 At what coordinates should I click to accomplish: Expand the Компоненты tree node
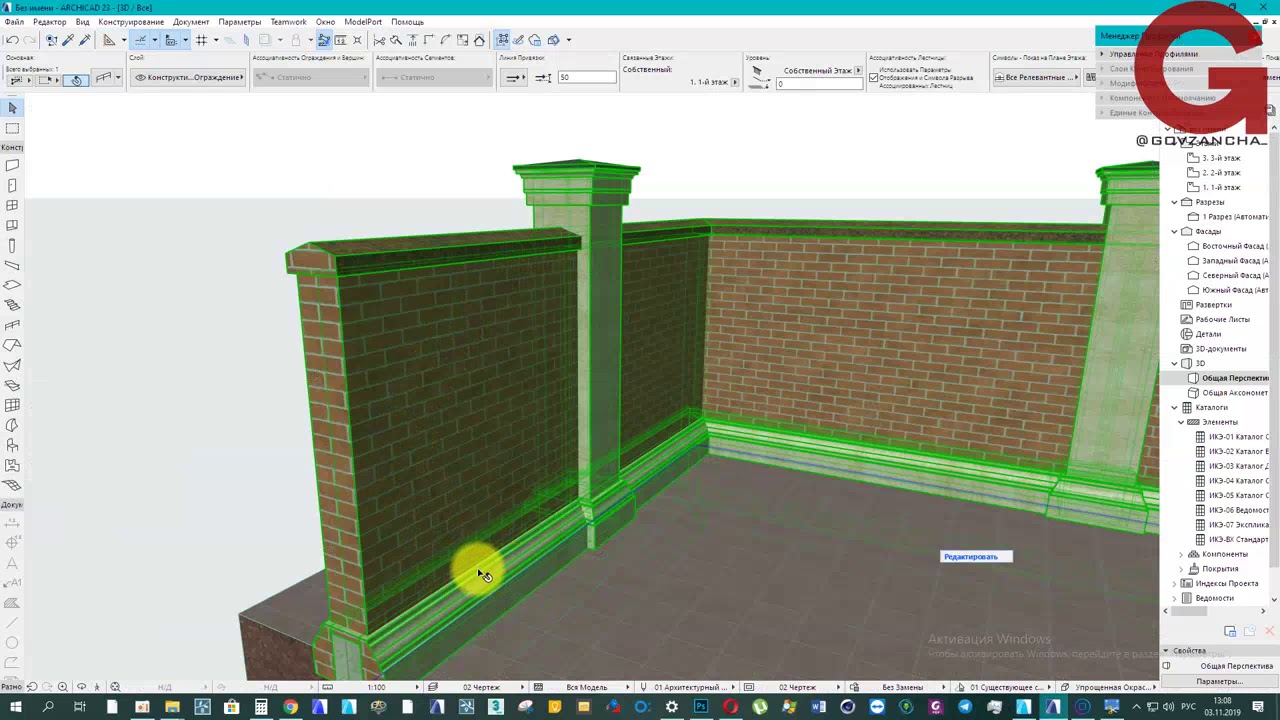1181,554
